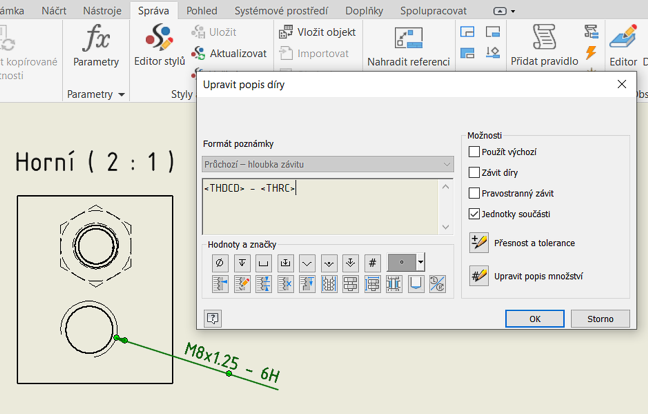Insert the hole depth symbol
The image size is (648, 414).
pos(242,262)
